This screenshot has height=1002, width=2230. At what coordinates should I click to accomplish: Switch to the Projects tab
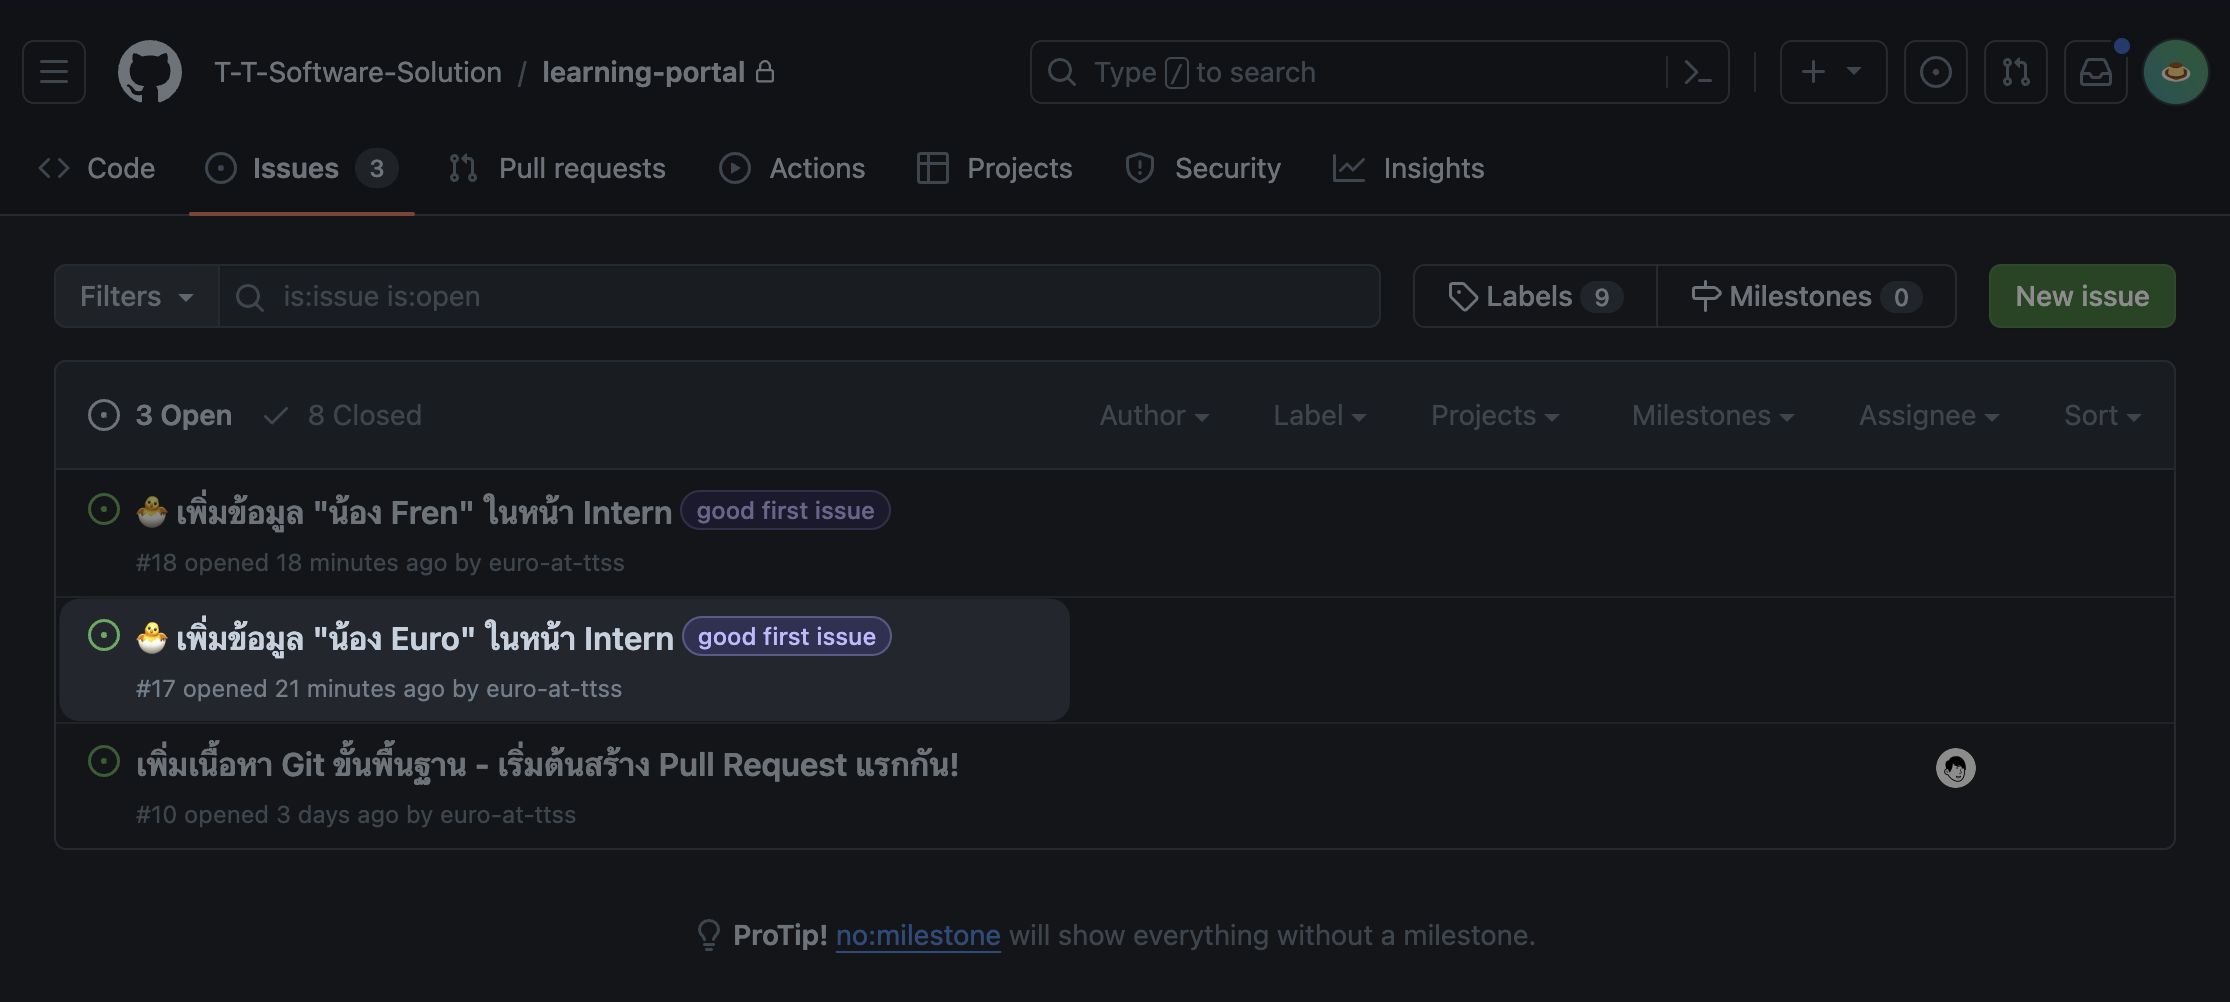coord(995,168)
